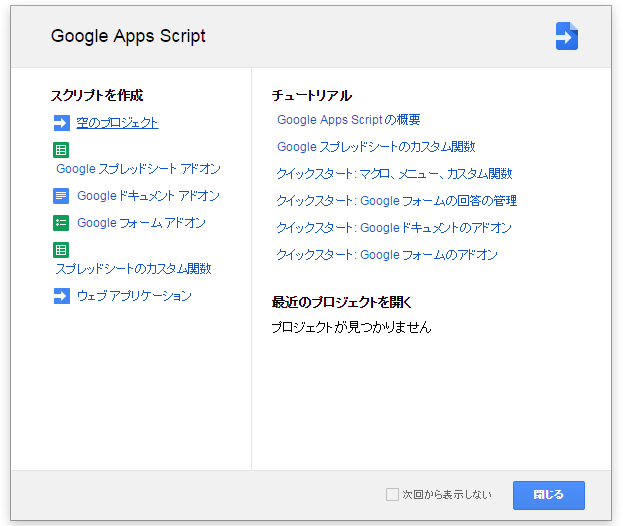623x526 pixels.
Task: Click the Google Apps Script title text
Action: (x=128, y=36)
